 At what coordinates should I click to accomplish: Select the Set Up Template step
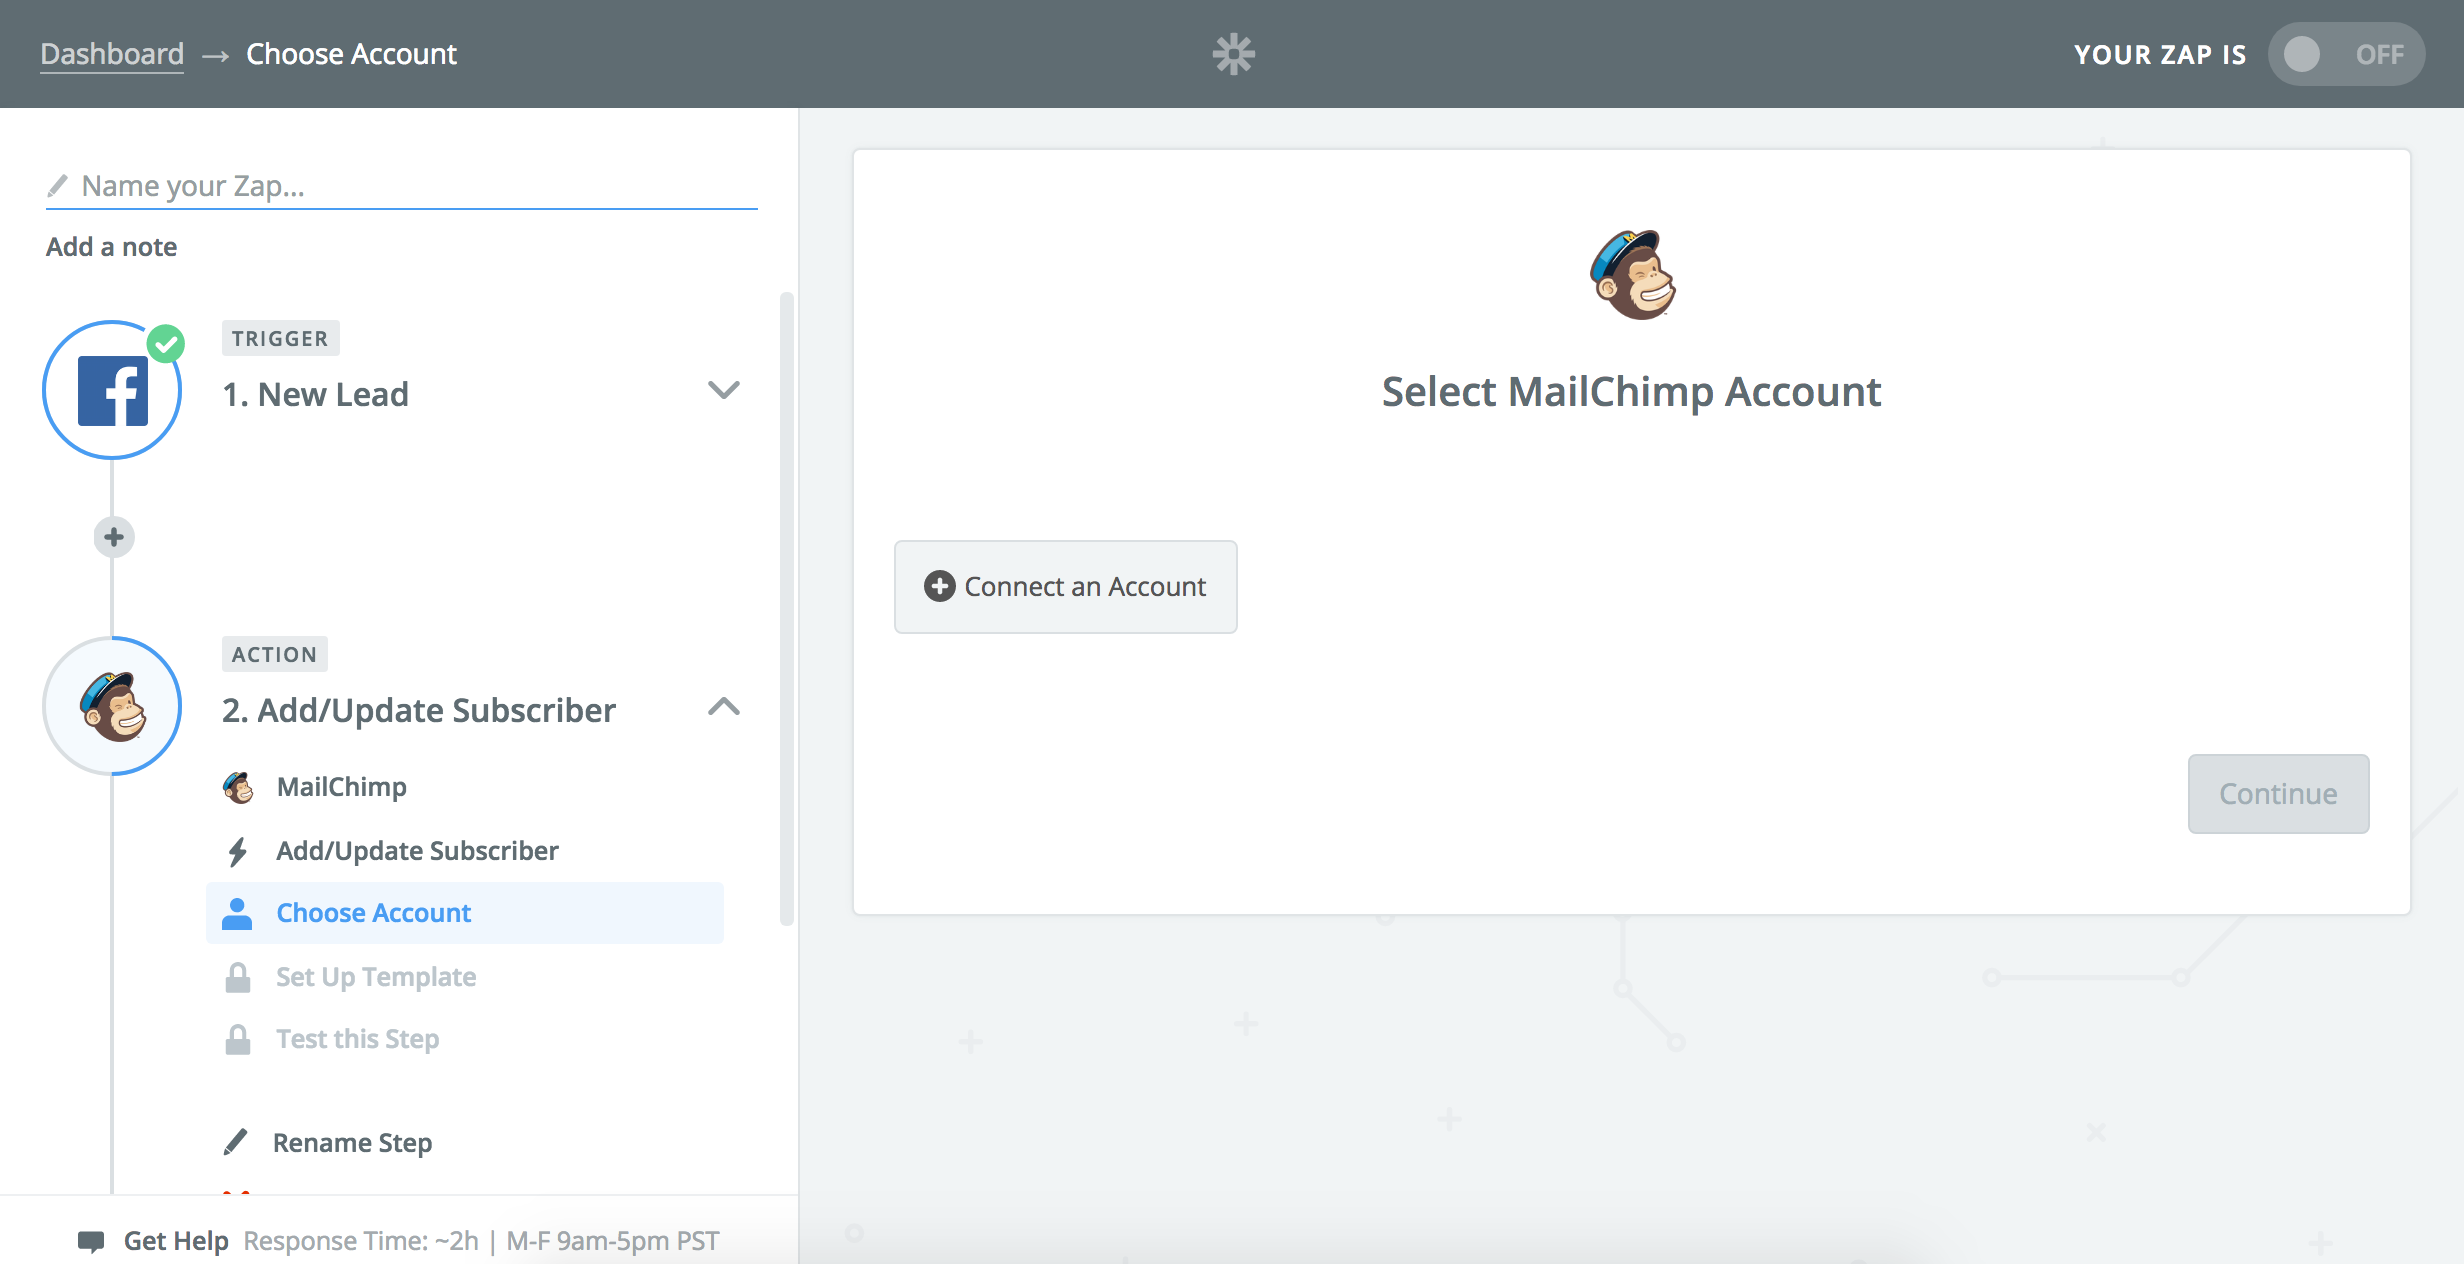[x=376, y=977]
